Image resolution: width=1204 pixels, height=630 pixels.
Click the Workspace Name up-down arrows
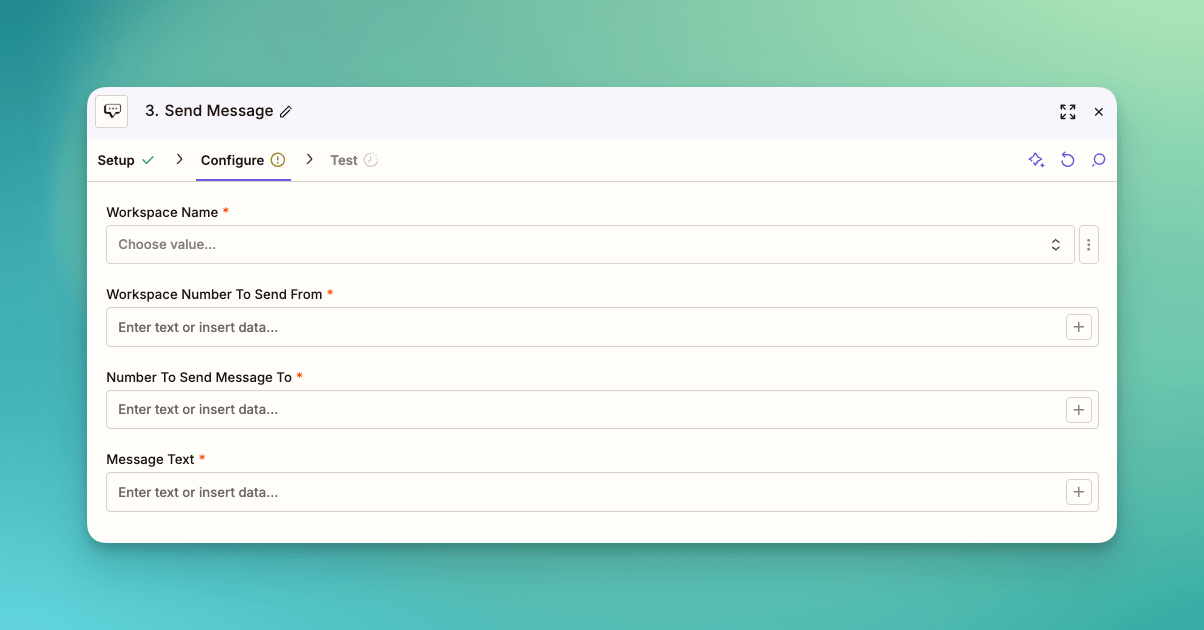click(1055, 245)
